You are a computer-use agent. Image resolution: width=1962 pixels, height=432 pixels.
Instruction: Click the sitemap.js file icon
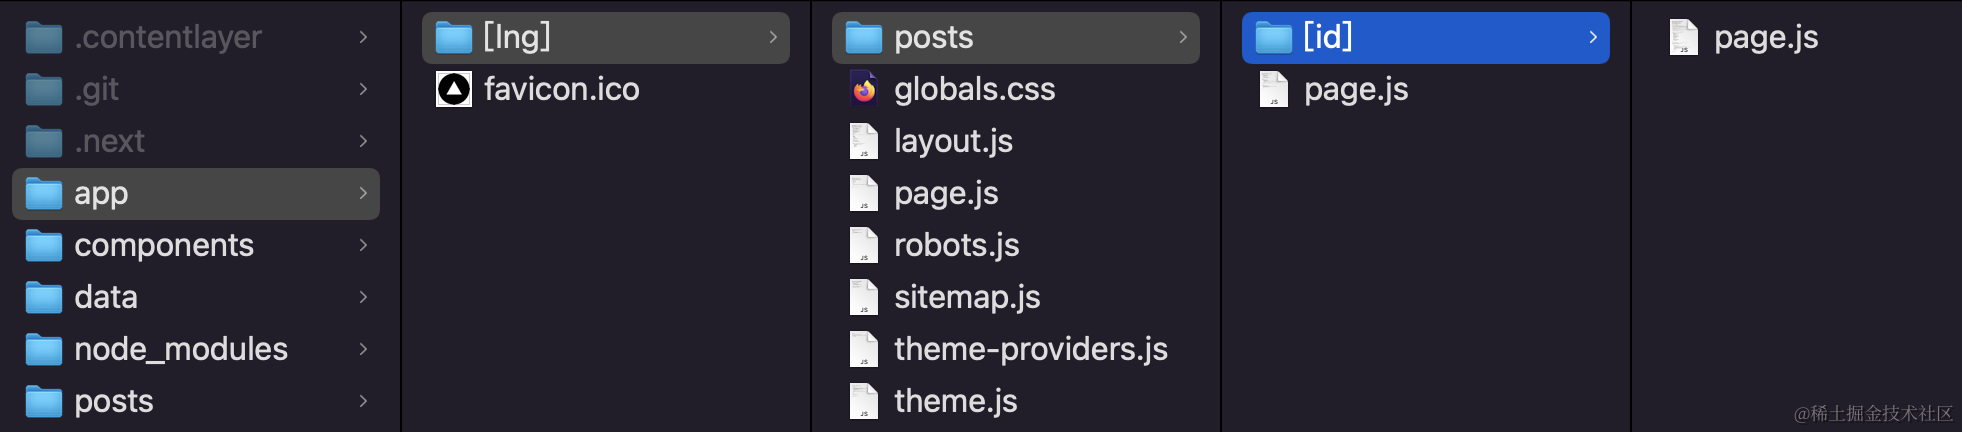[x=864, y=297]
